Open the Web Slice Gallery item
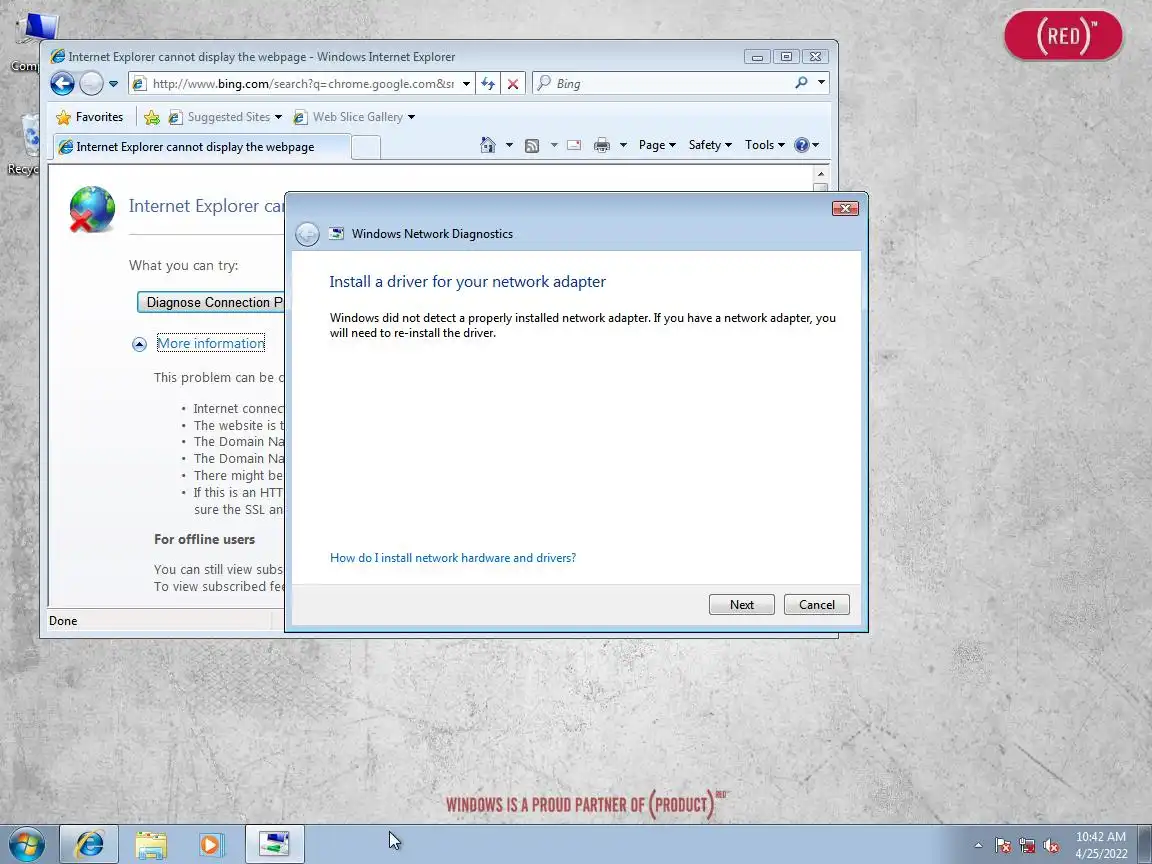Screen dimensions: 1152x864 [354, 117]
